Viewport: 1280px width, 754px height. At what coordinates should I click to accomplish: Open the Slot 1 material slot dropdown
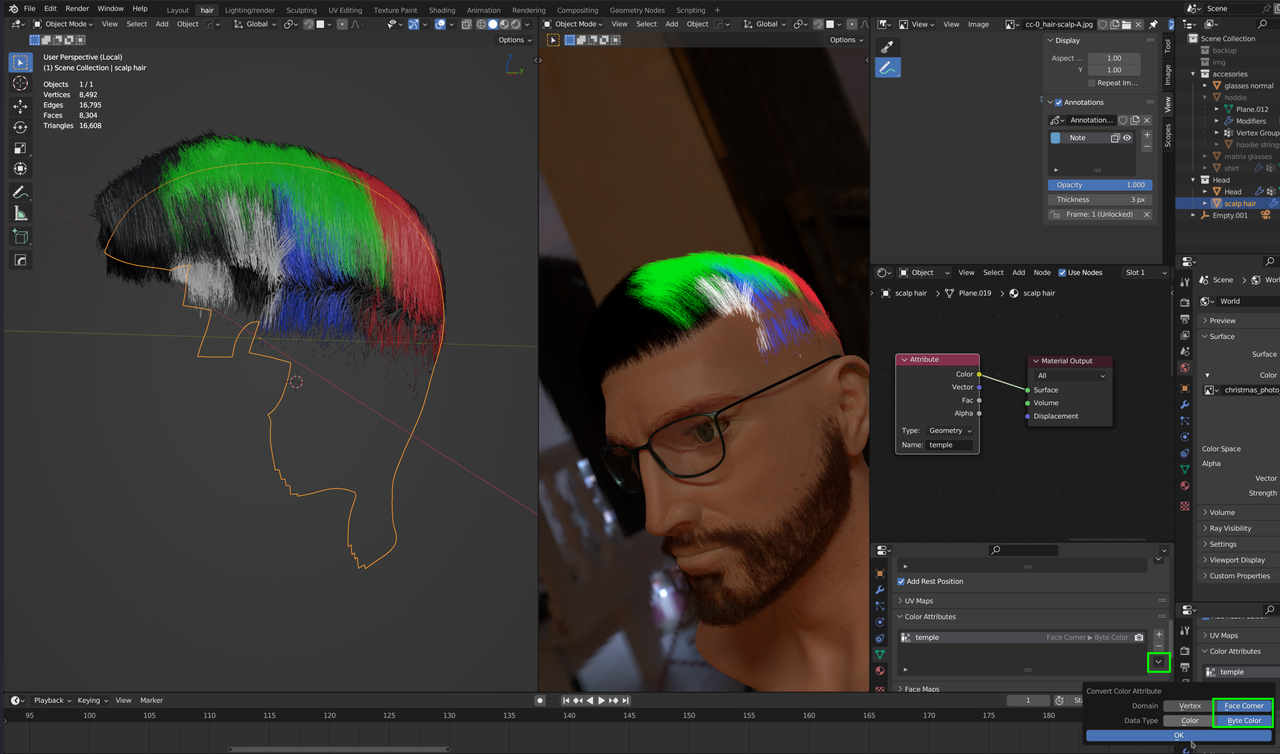click(x=1144, y=272)
